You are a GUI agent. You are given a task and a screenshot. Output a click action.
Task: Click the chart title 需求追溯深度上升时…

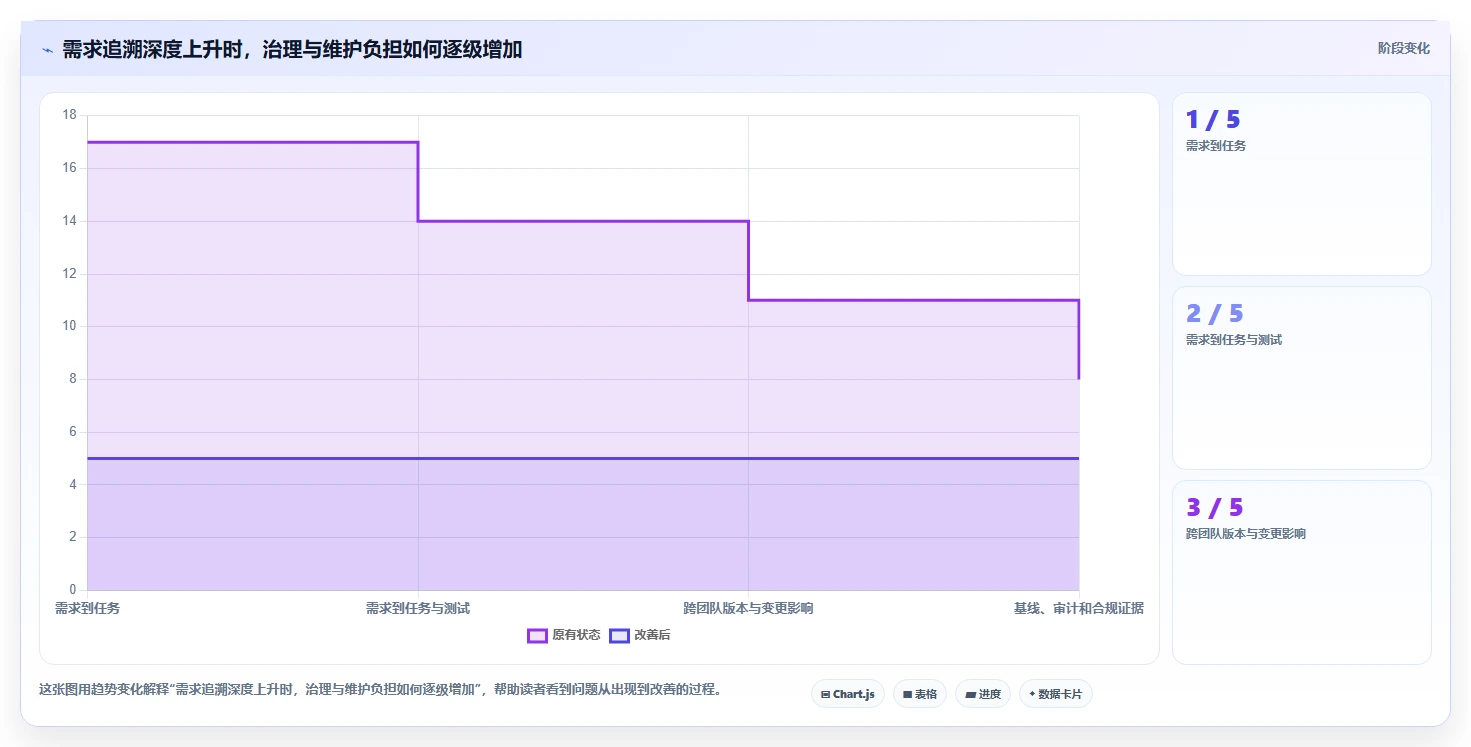click(292, 49)
